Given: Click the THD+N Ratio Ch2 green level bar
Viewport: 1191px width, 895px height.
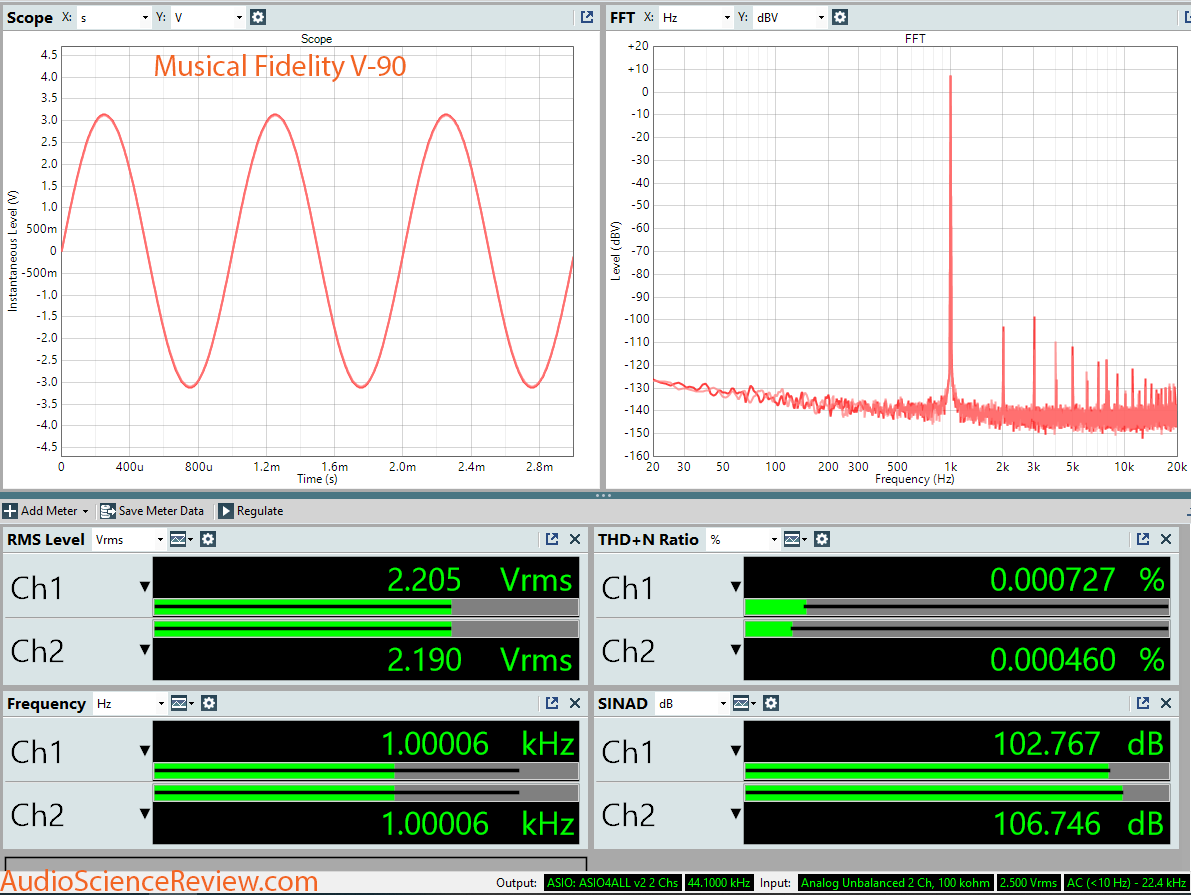Looking at the screenshot, I should 956,629.
